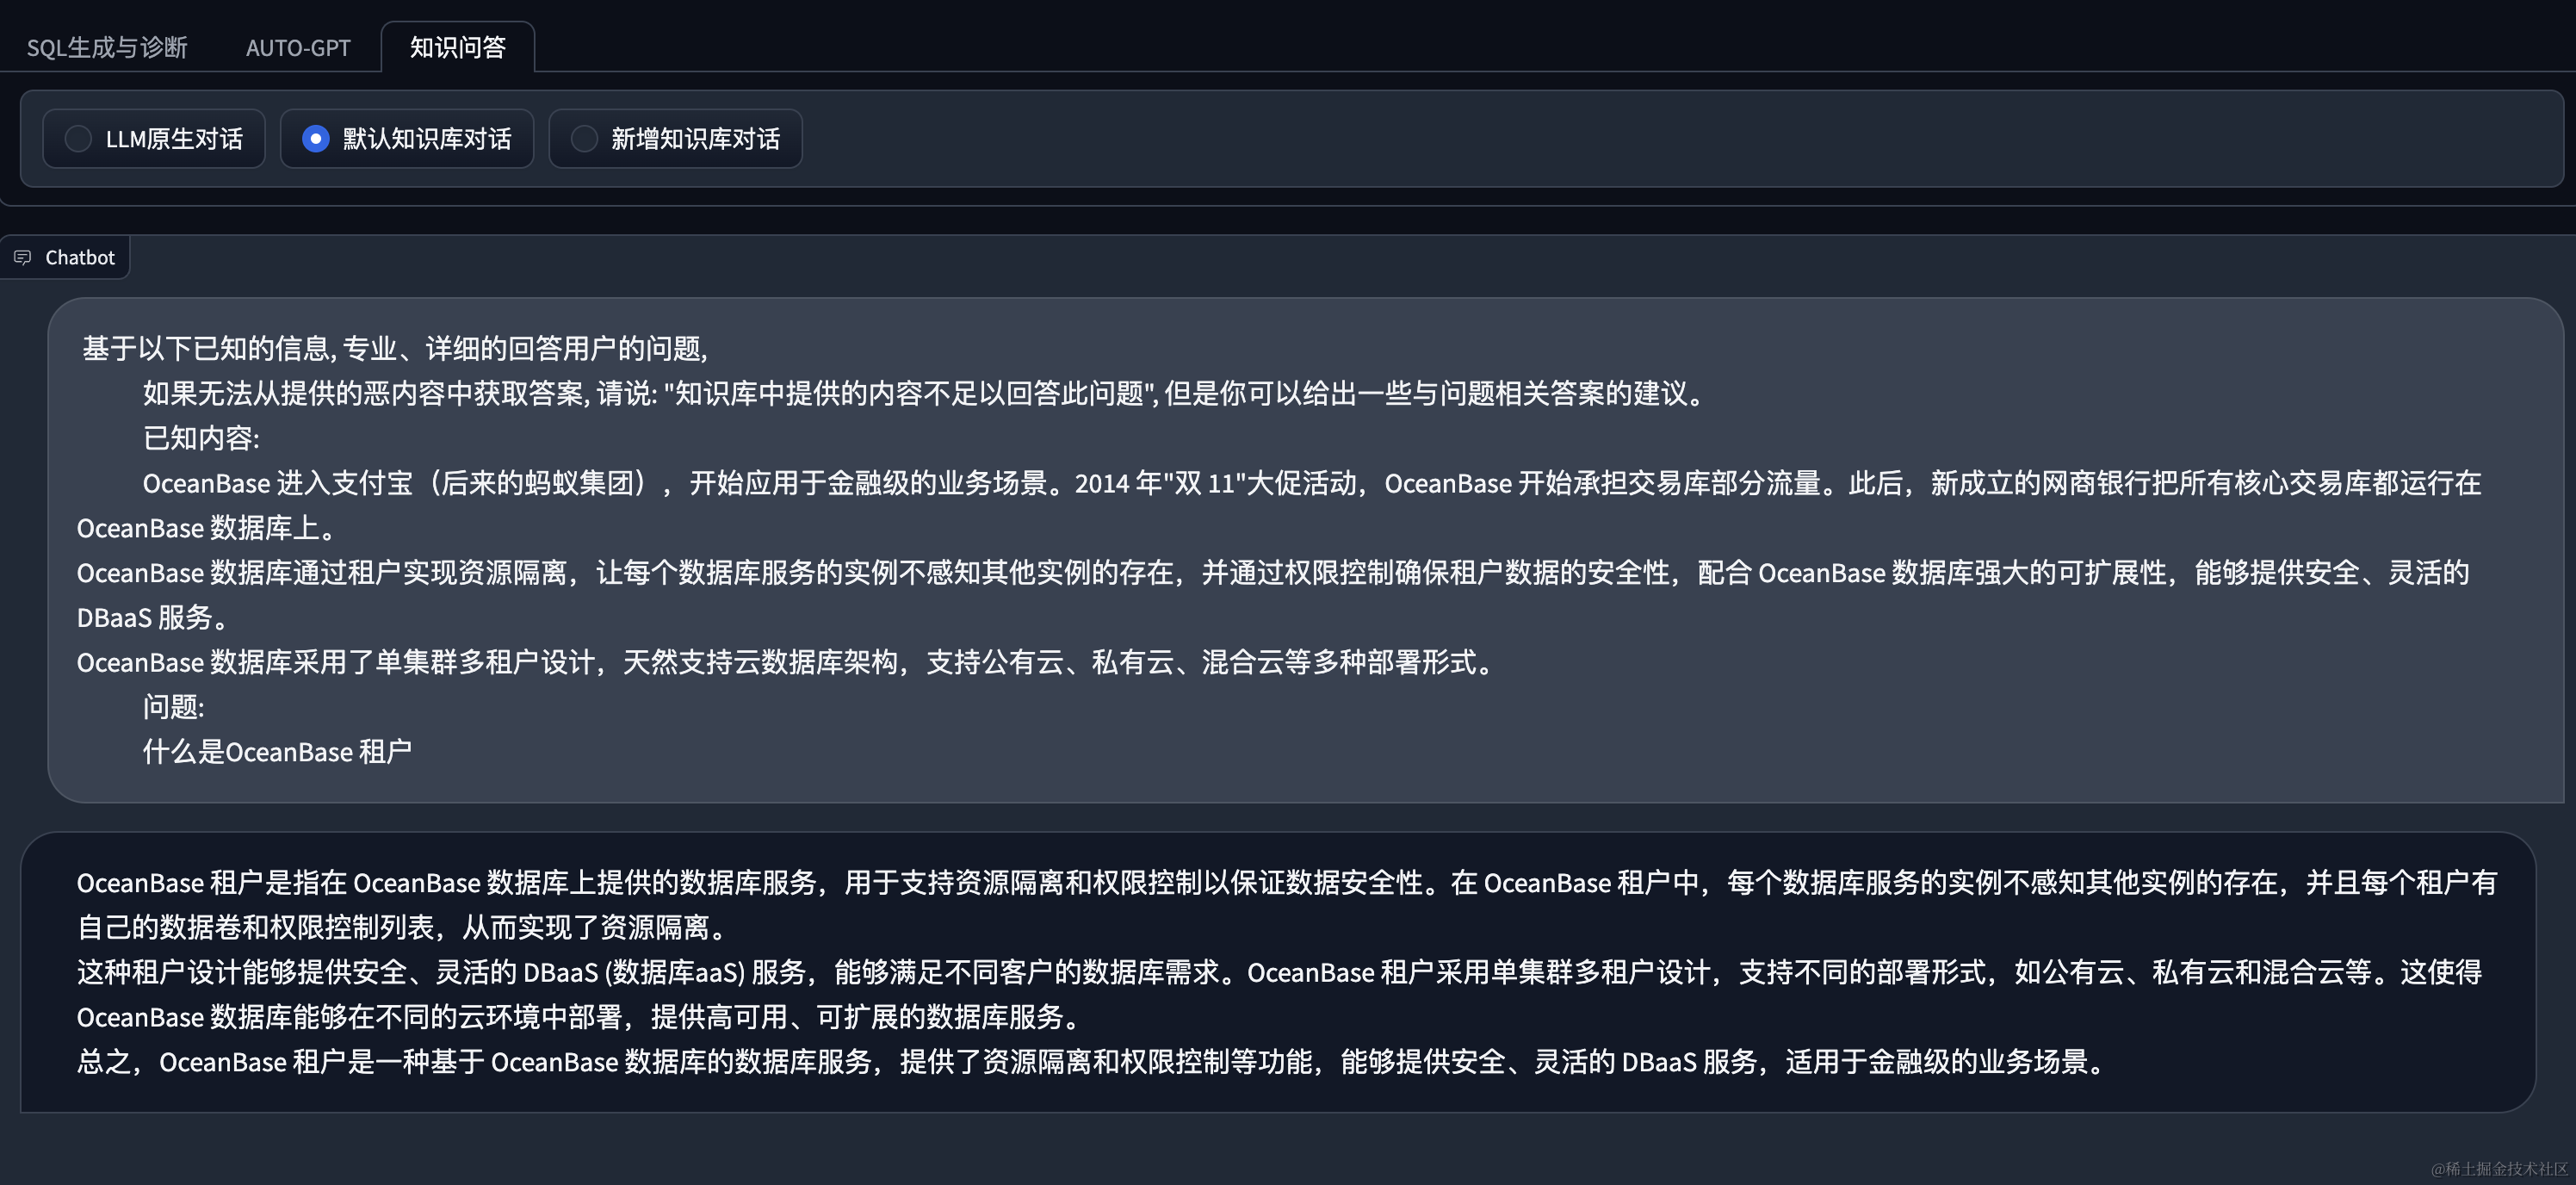Screen dimensions: 2576x1185
Task: Click the line about 单集群多租户设计 in the prompt
Action: [x=785, y=662]
